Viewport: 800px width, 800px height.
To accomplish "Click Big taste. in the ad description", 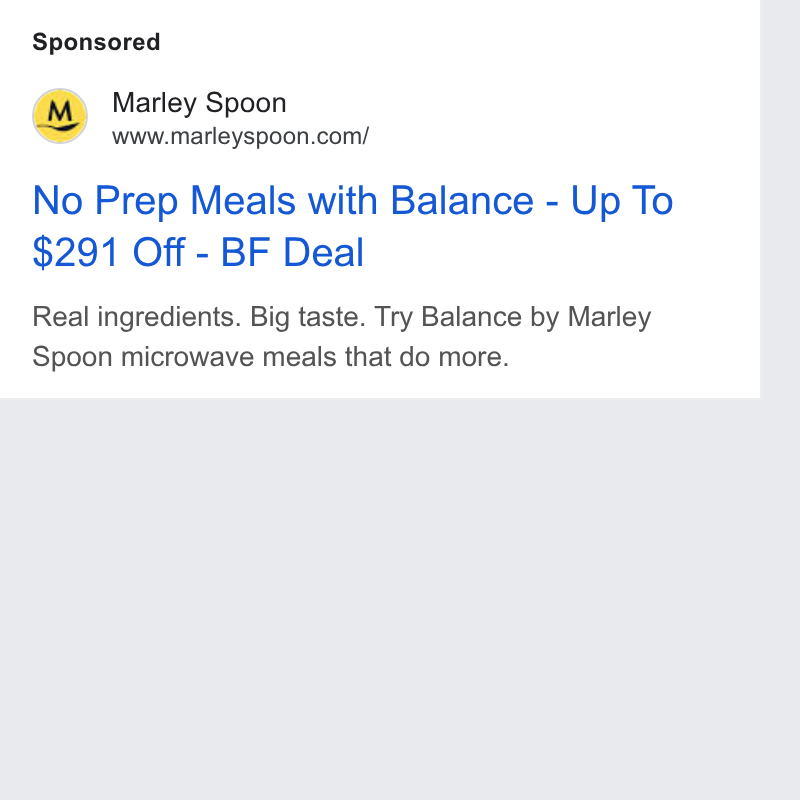I will coord(308,317).
